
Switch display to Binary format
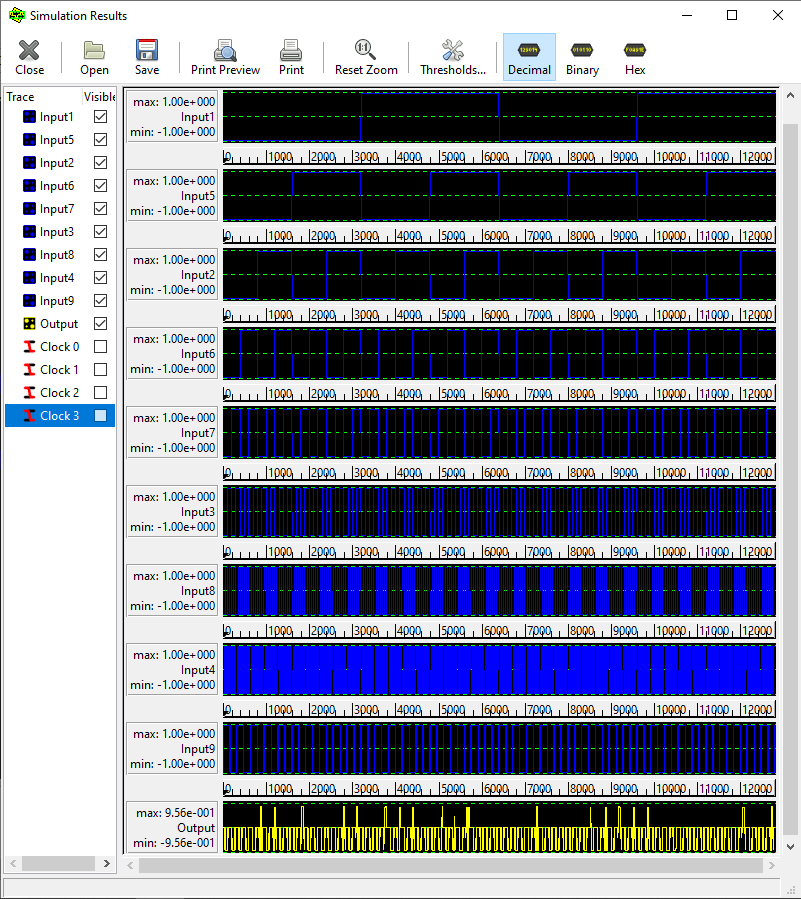[582, 57]
